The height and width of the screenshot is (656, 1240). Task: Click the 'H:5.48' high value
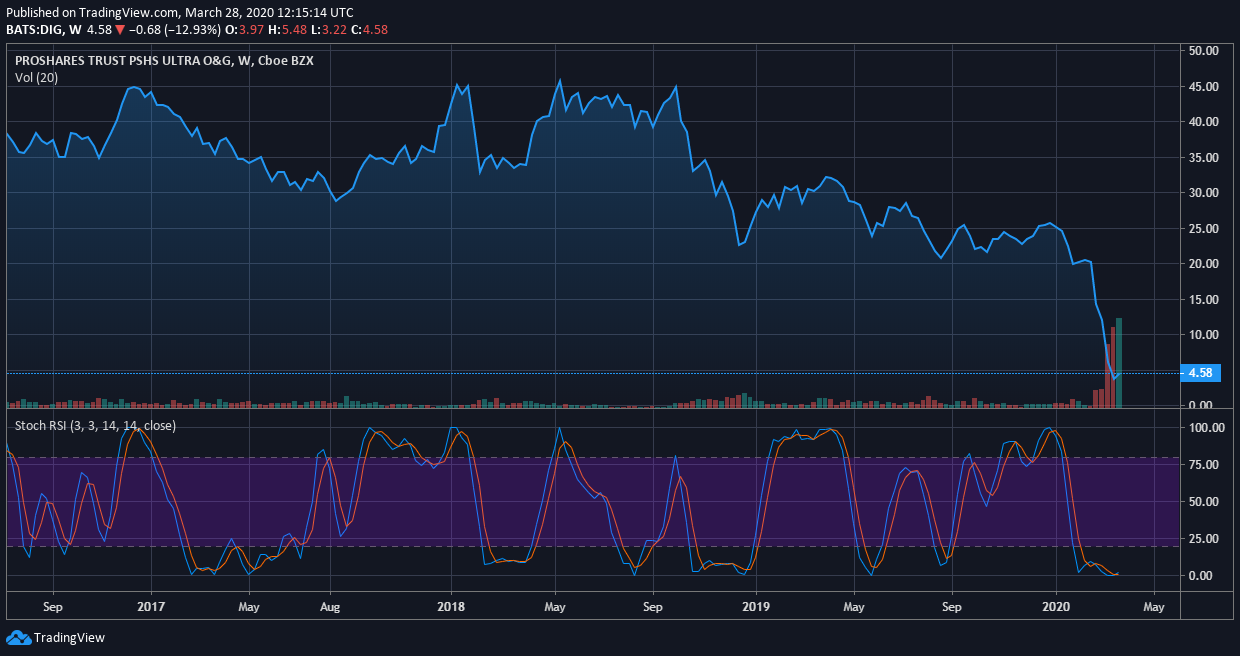click(285, 30)
